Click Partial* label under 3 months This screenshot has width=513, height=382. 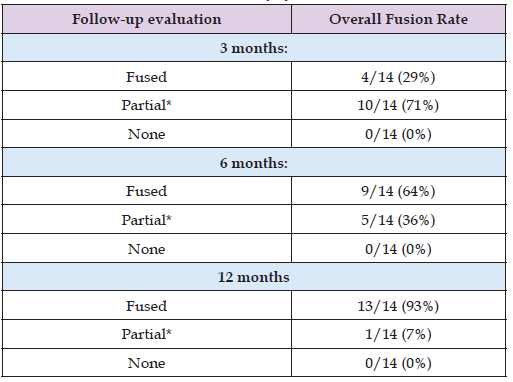click(146, 105)
